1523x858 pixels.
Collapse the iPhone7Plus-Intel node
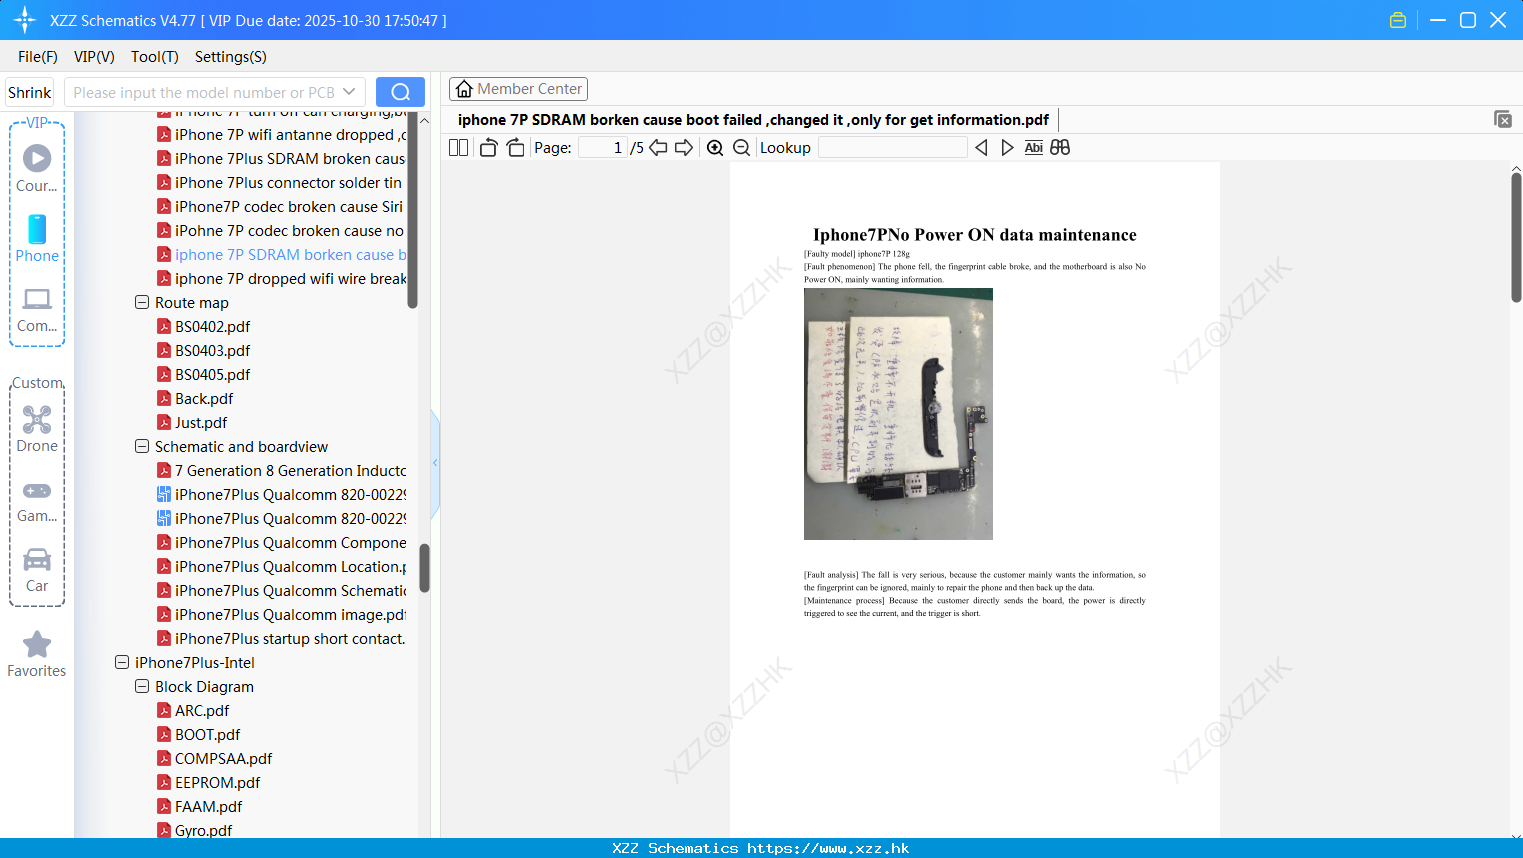pyautogui.click(x=122, y=662)
